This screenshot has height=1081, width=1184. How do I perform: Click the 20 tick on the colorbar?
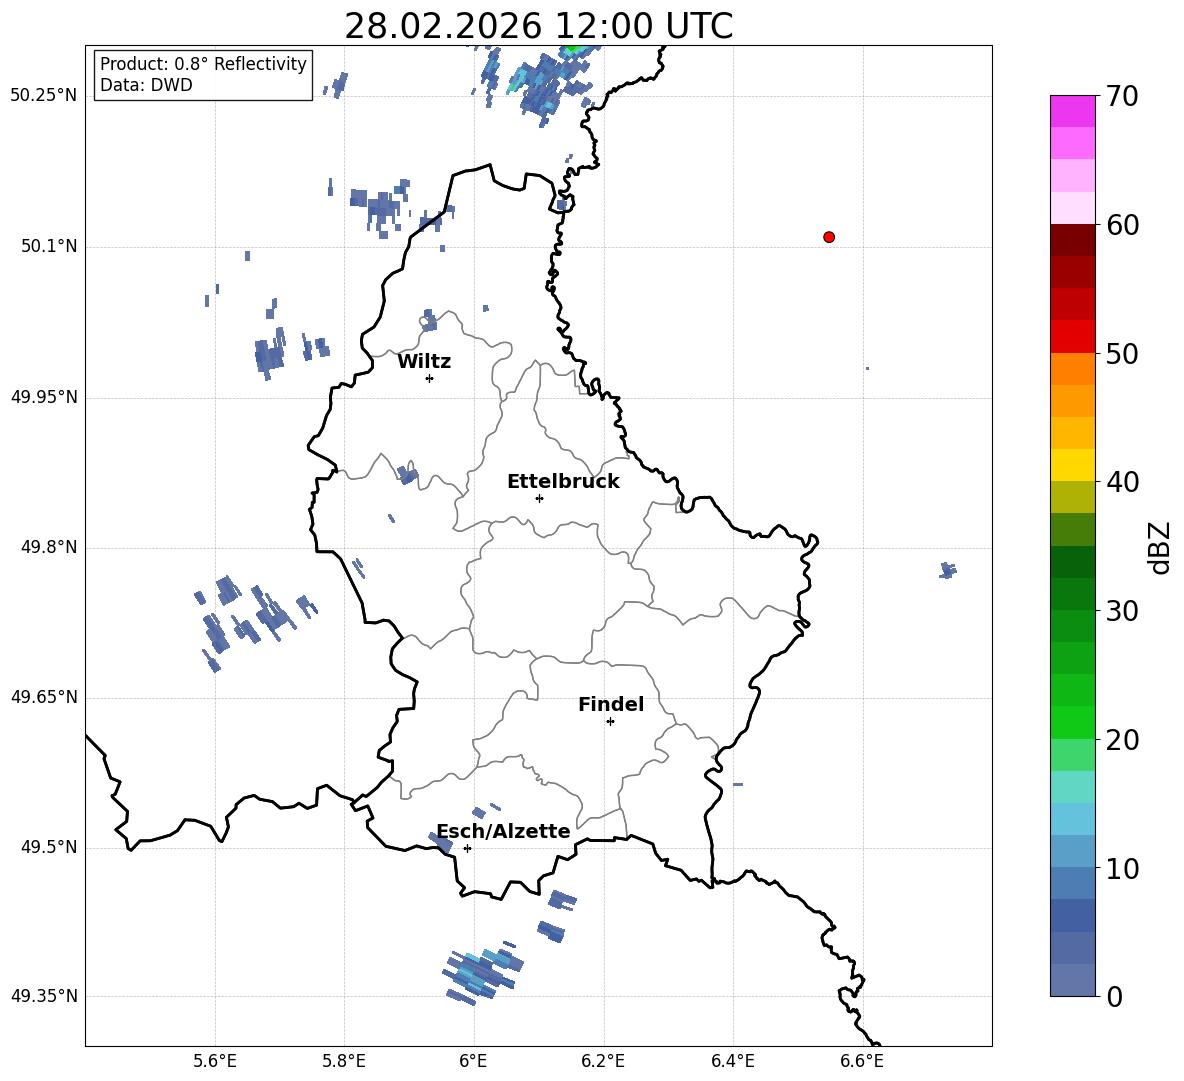[1122, 739]
